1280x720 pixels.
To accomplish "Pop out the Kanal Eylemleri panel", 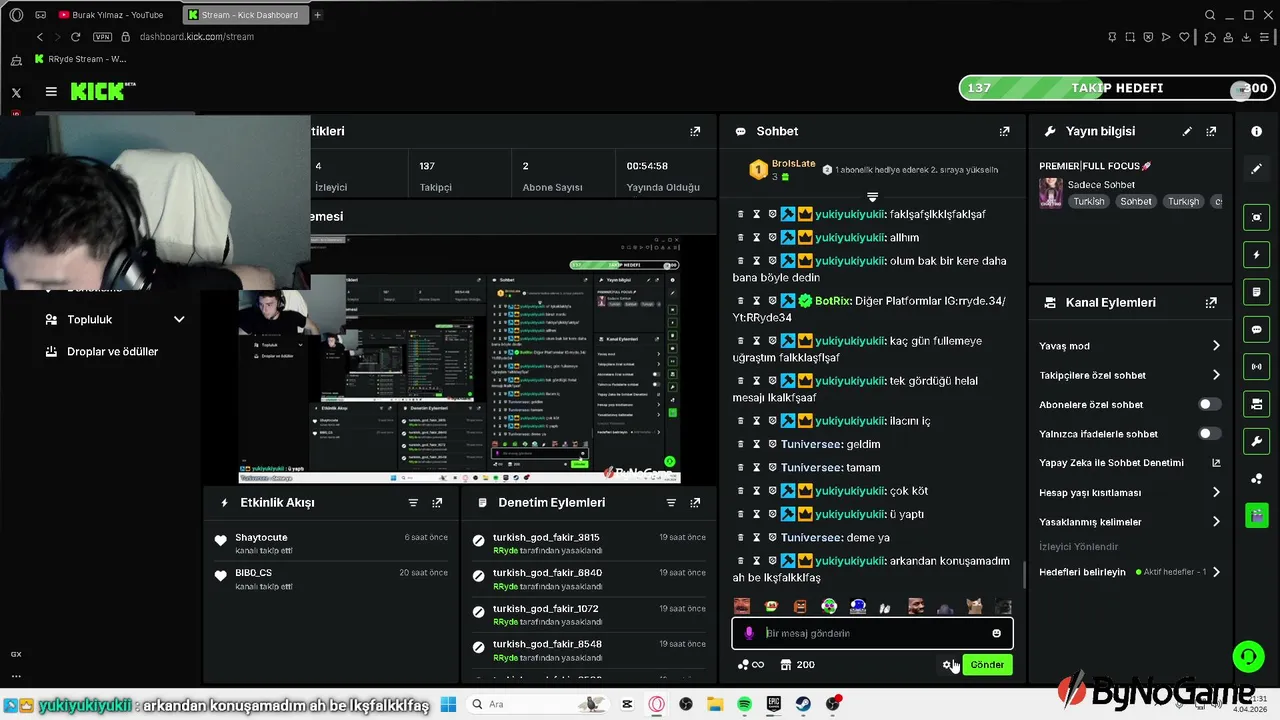I will point(1211,302).
